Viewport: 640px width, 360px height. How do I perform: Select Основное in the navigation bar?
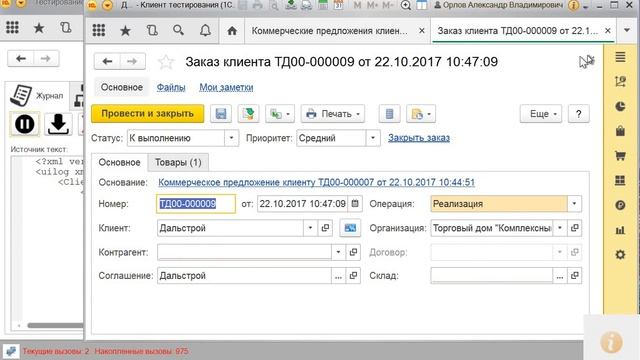[x=122, y=87]
